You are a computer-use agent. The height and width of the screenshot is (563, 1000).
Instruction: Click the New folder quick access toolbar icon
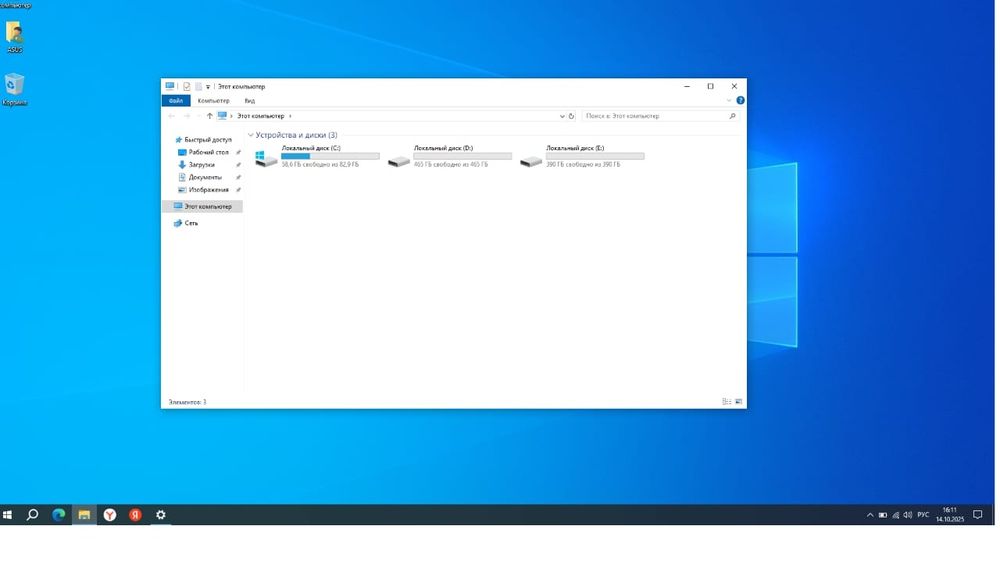coord(198,87)
